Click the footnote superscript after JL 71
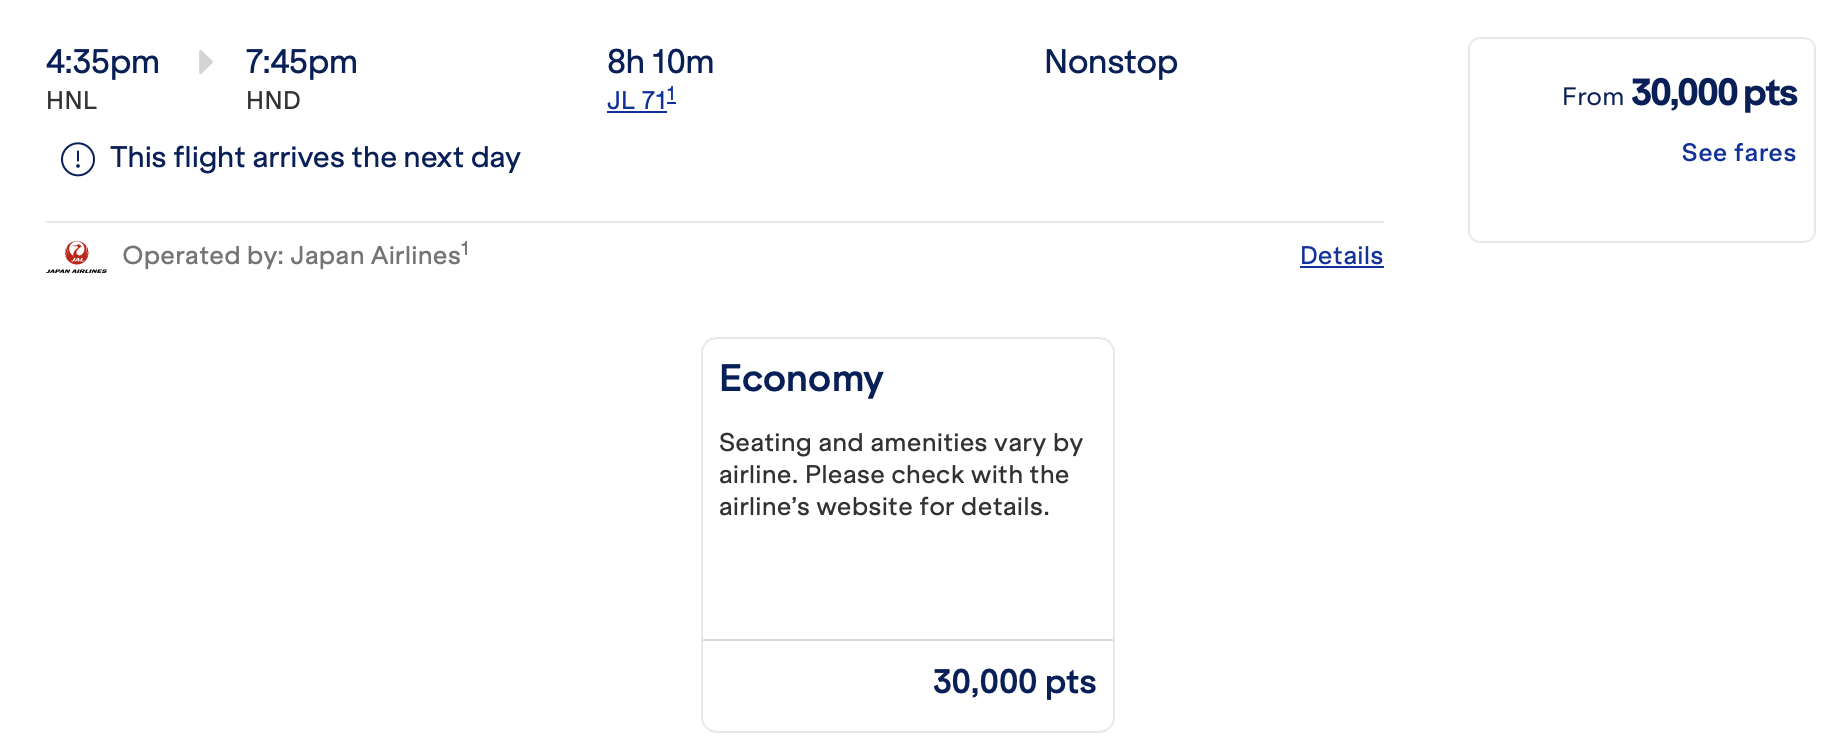The width and height of the screenshot is (1846, 752). (672, 95)
